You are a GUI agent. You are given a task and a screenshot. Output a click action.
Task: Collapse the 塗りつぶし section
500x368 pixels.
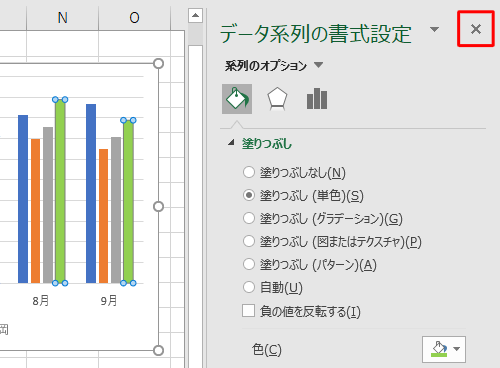pos(231,143)
